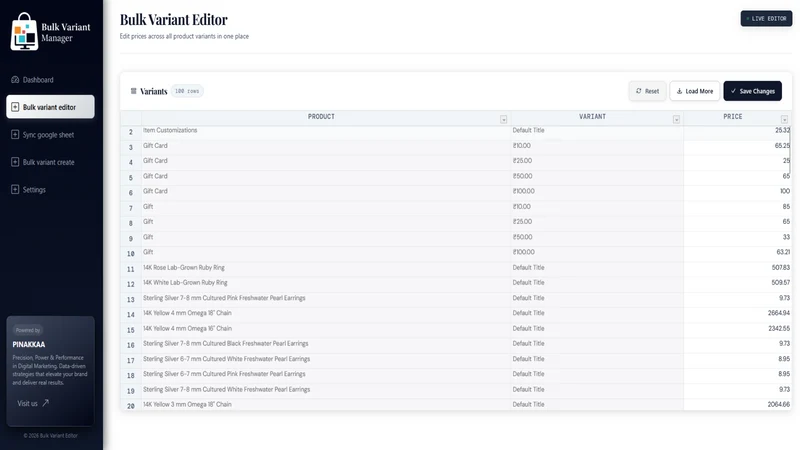The image size is (800, 450).
Task: Open the PRODUCT column filter dropdown
Action: (x=504, y=119)
